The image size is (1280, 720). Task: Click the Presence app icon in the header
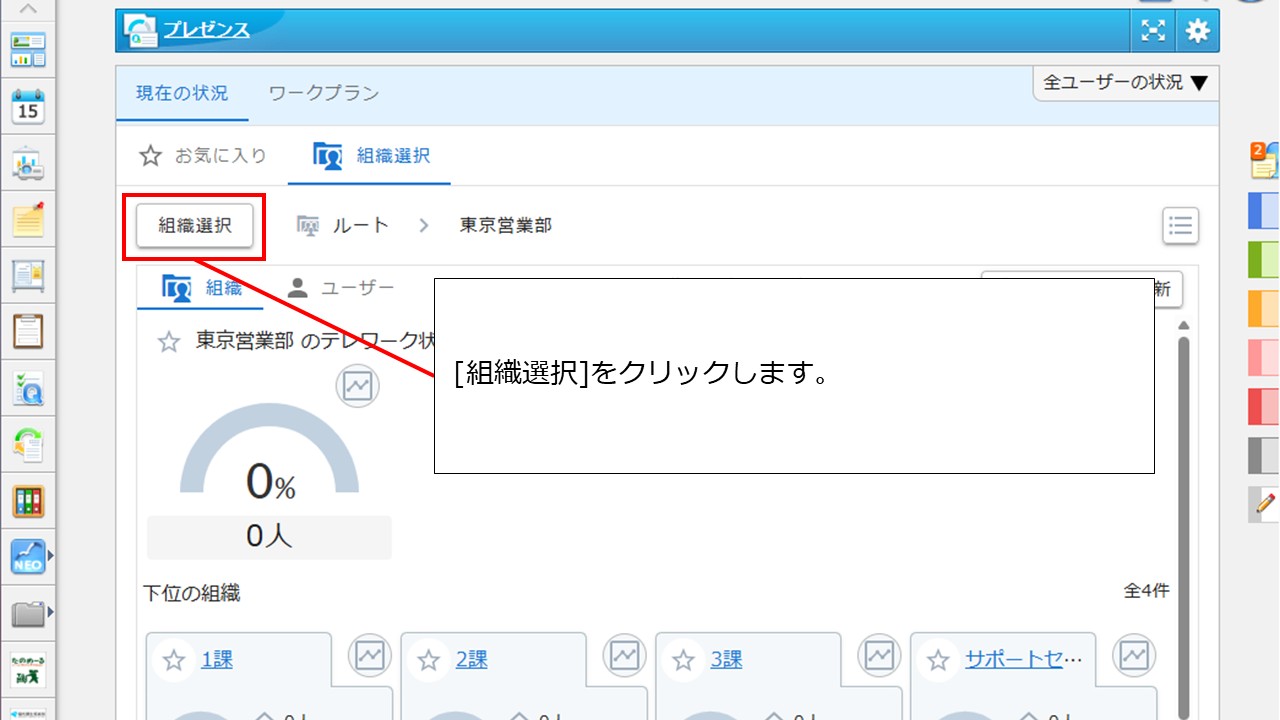click(x=141, y=31)
